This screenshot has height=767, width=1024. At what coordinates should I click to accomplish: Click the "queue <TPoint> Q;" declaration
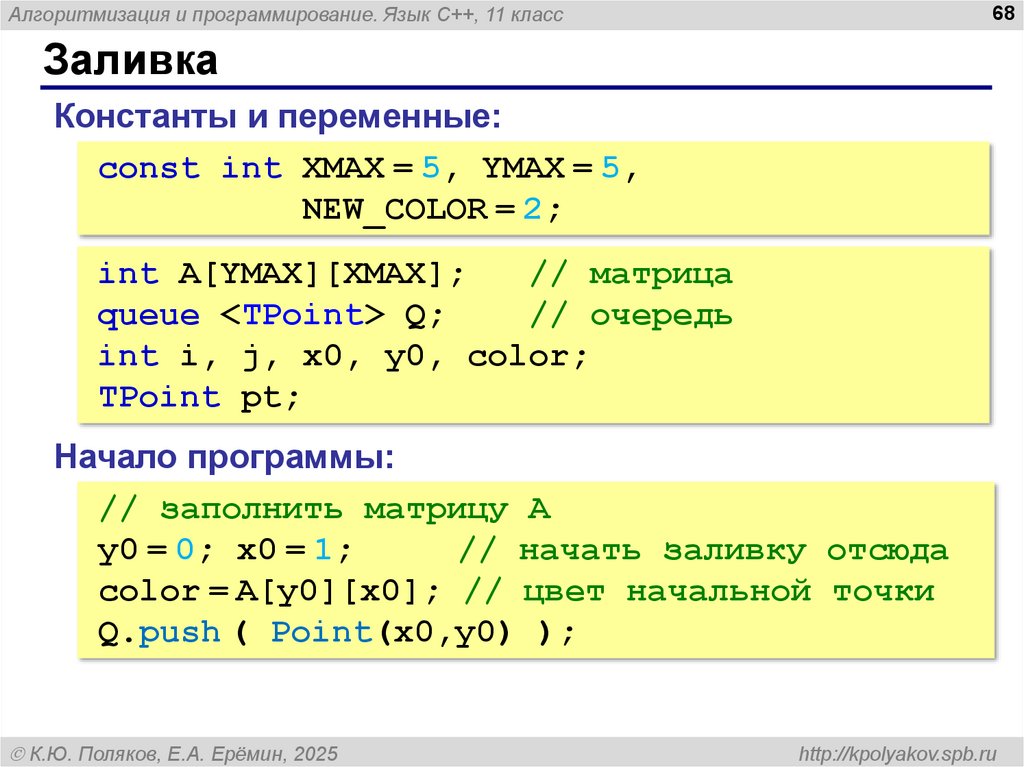point(270,315)
